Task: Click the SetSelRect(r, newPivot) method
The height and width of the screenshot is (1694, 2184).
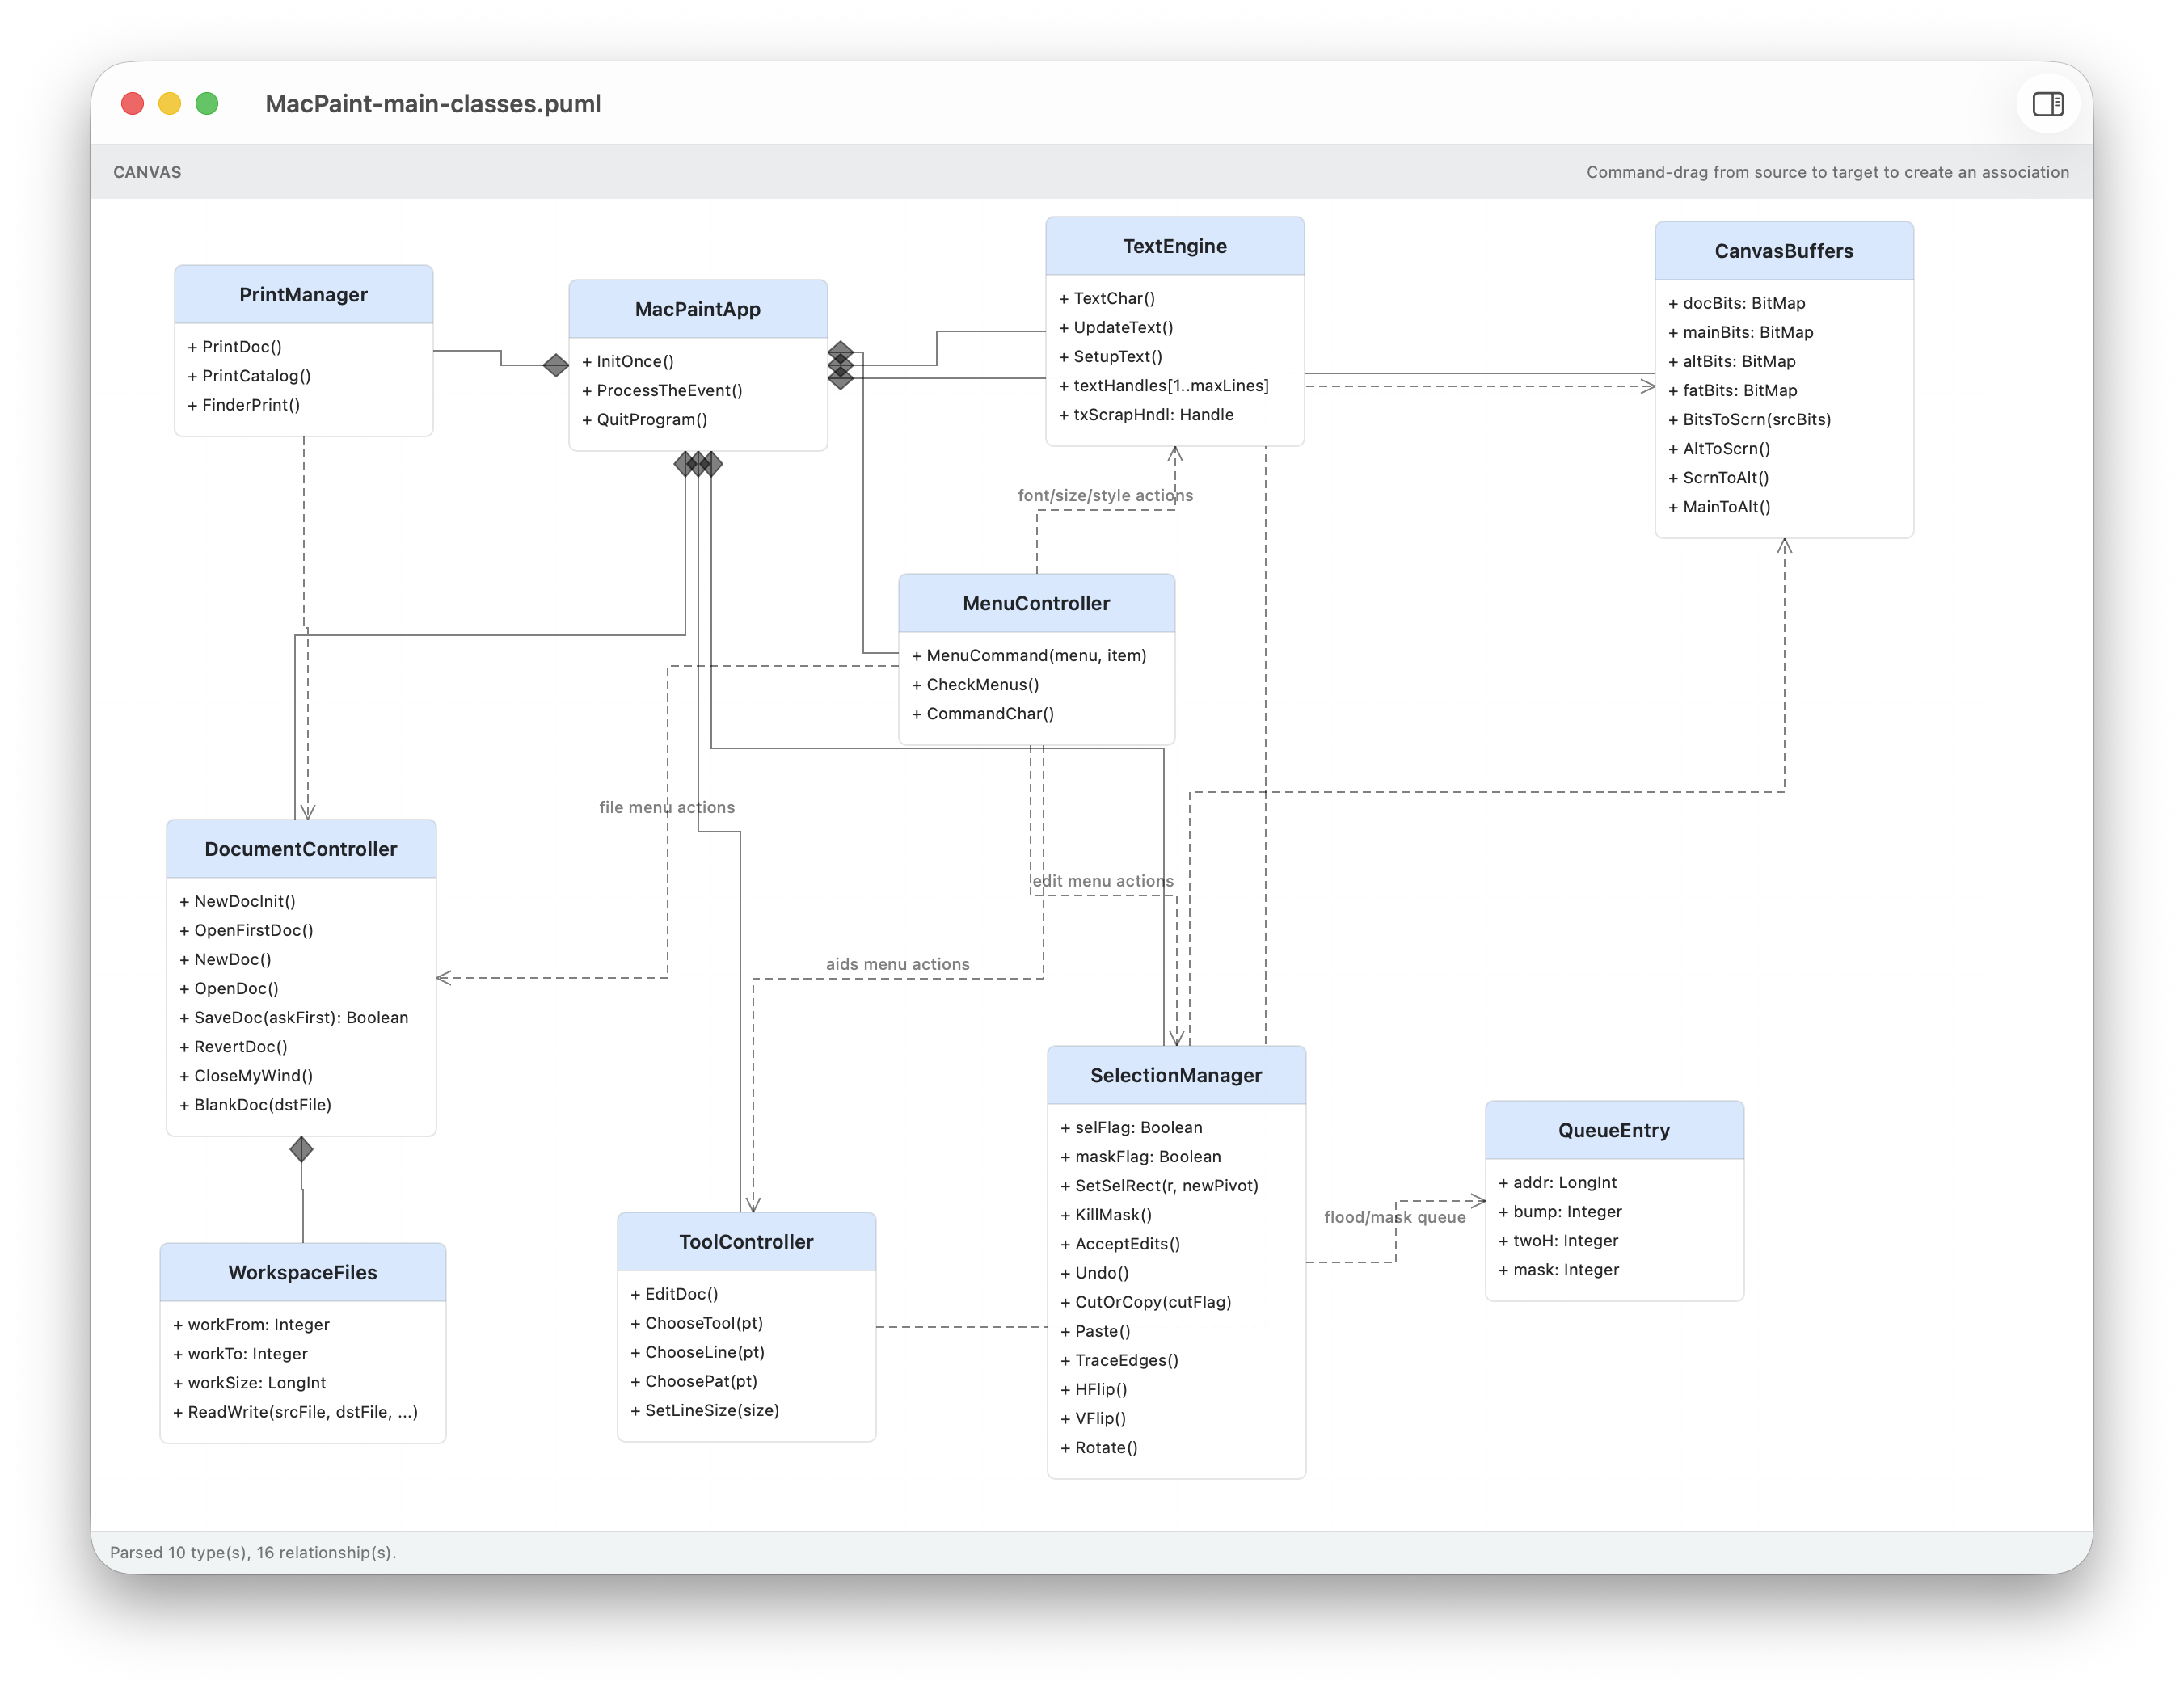Action: coord(1160,1186)
